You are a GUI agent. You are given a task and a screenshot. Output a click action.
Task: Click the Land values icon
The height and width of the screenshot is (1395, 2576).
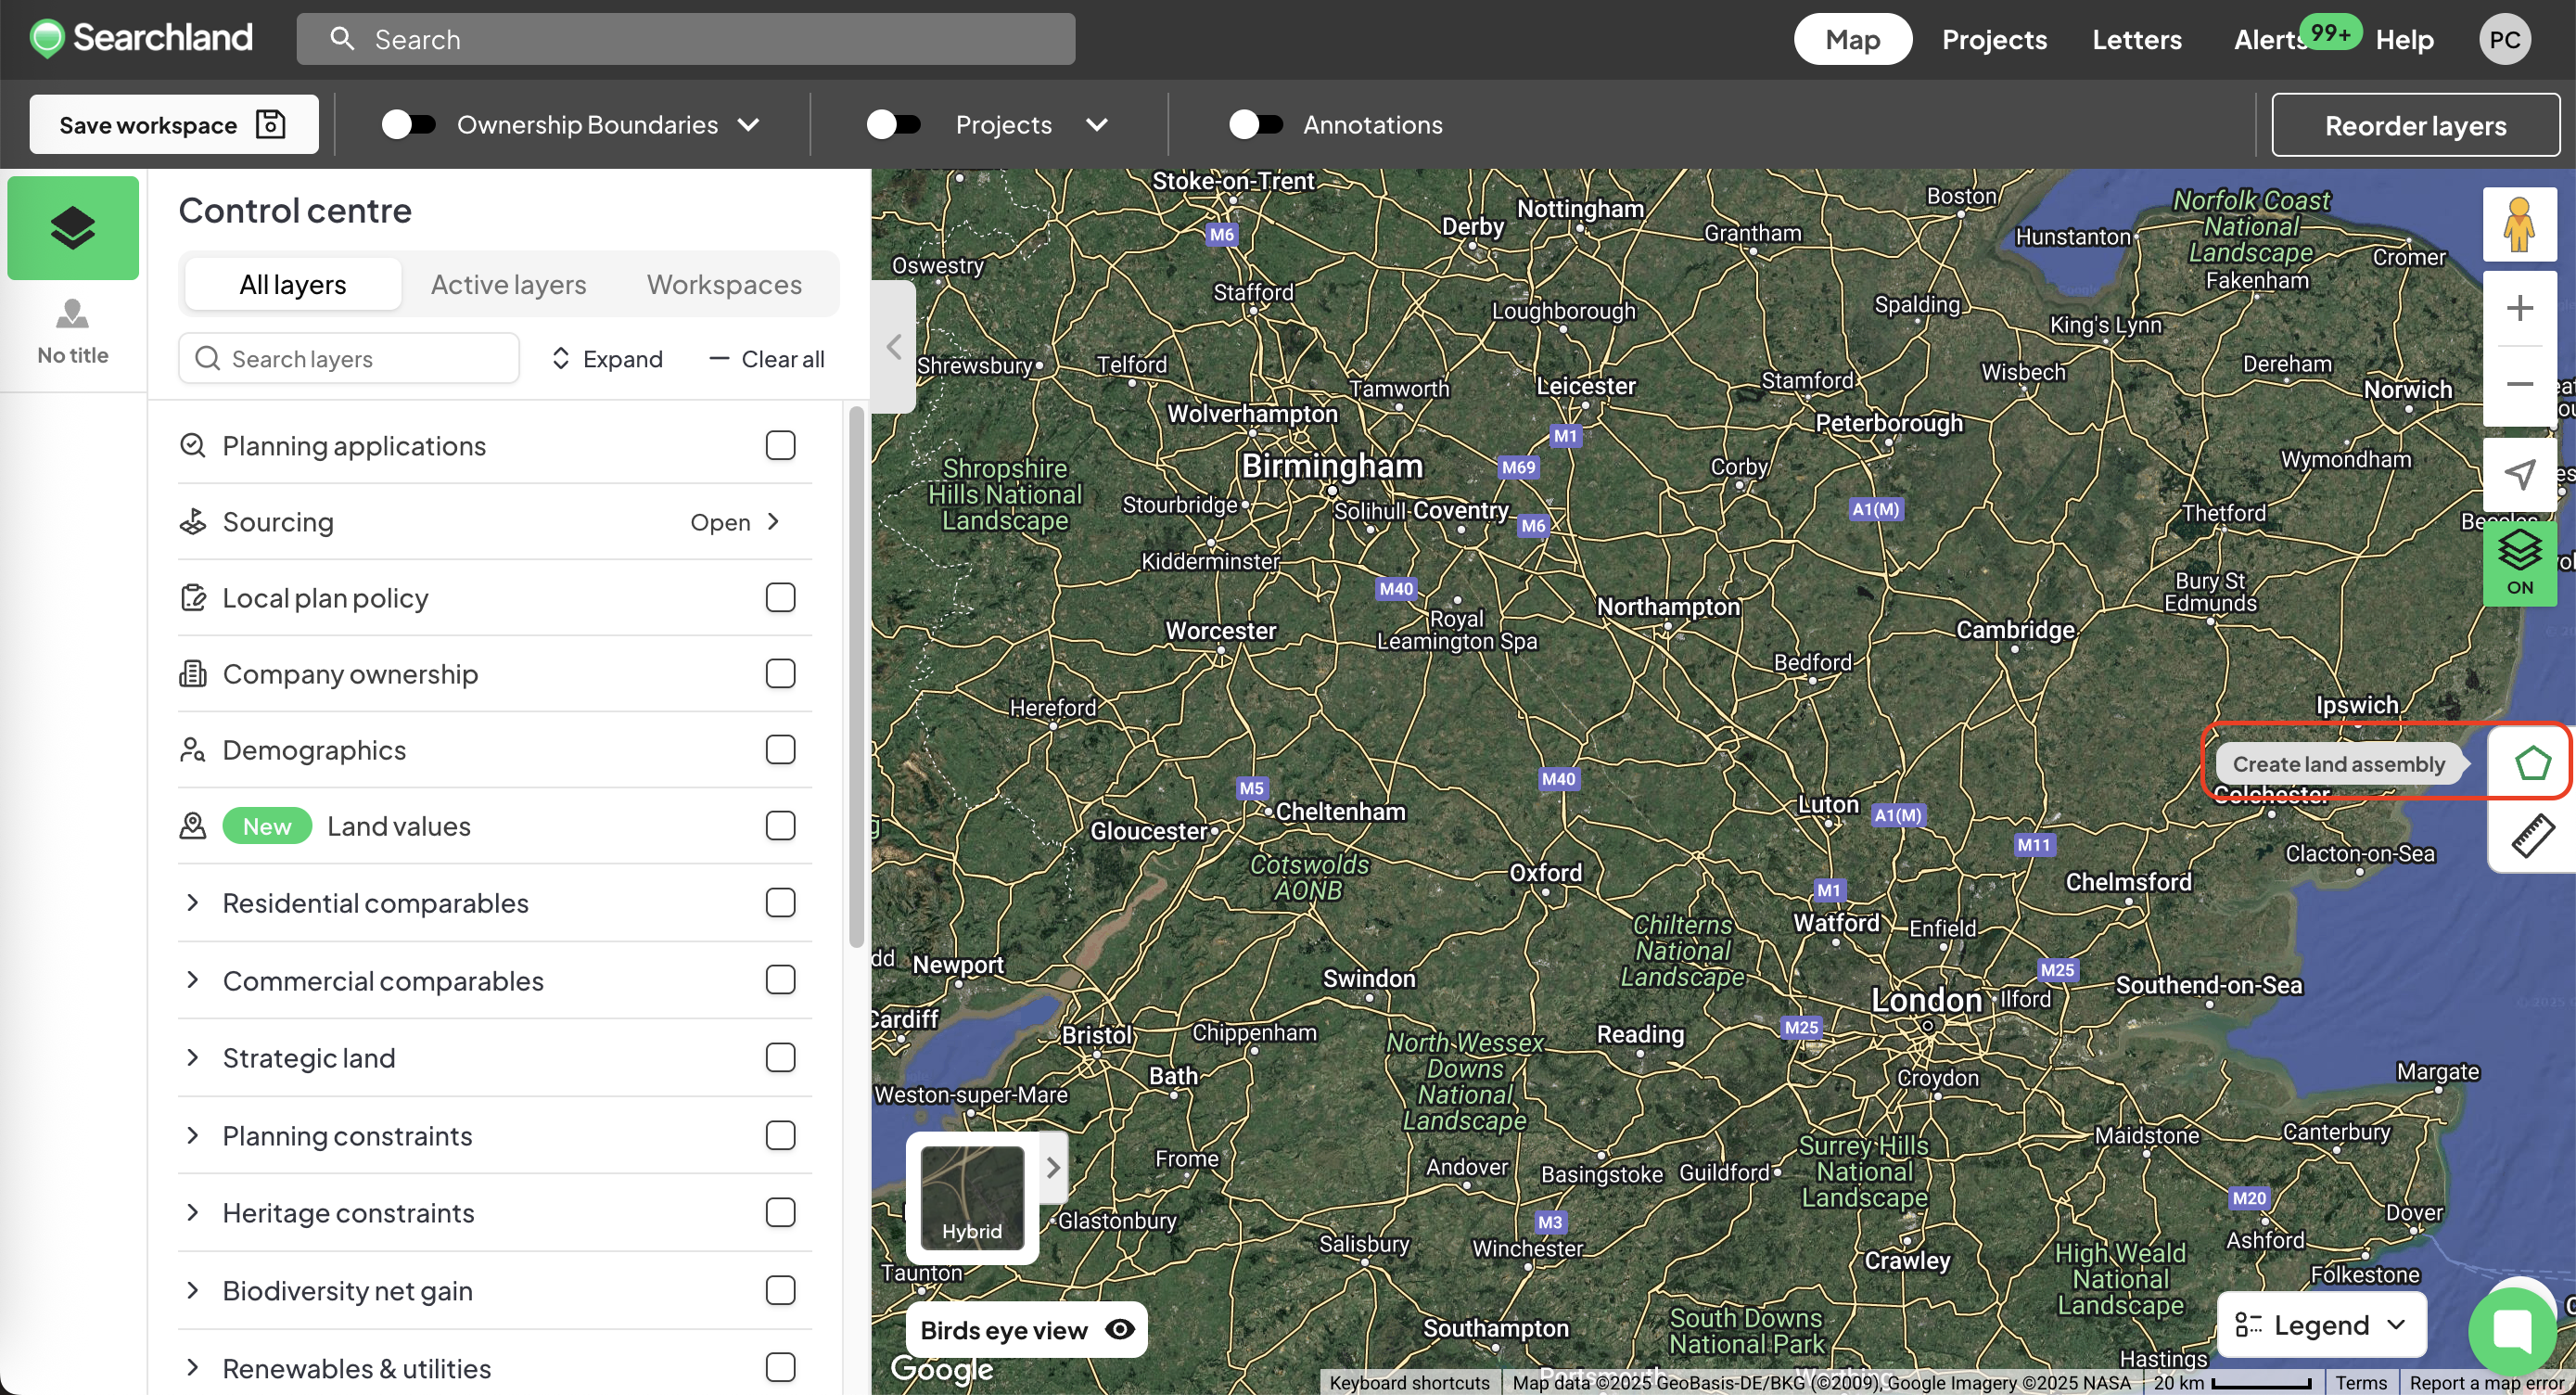click(x=192, y=825)
